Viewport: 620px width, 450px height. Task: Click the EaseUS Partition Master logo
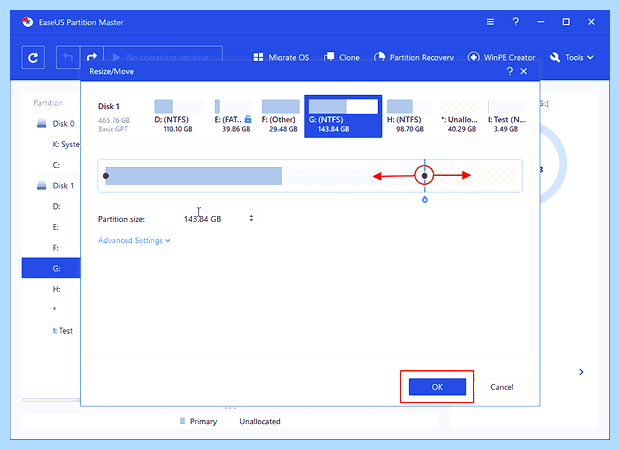click(28, 22)
